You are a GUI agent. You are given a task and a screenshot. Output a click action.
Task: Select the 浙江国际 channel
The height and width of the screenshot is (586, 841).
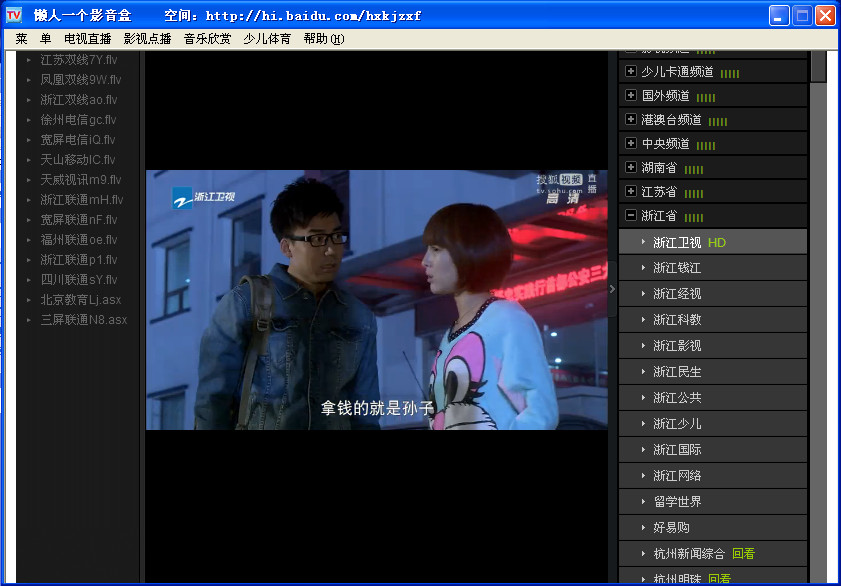[x=713, y=450]
